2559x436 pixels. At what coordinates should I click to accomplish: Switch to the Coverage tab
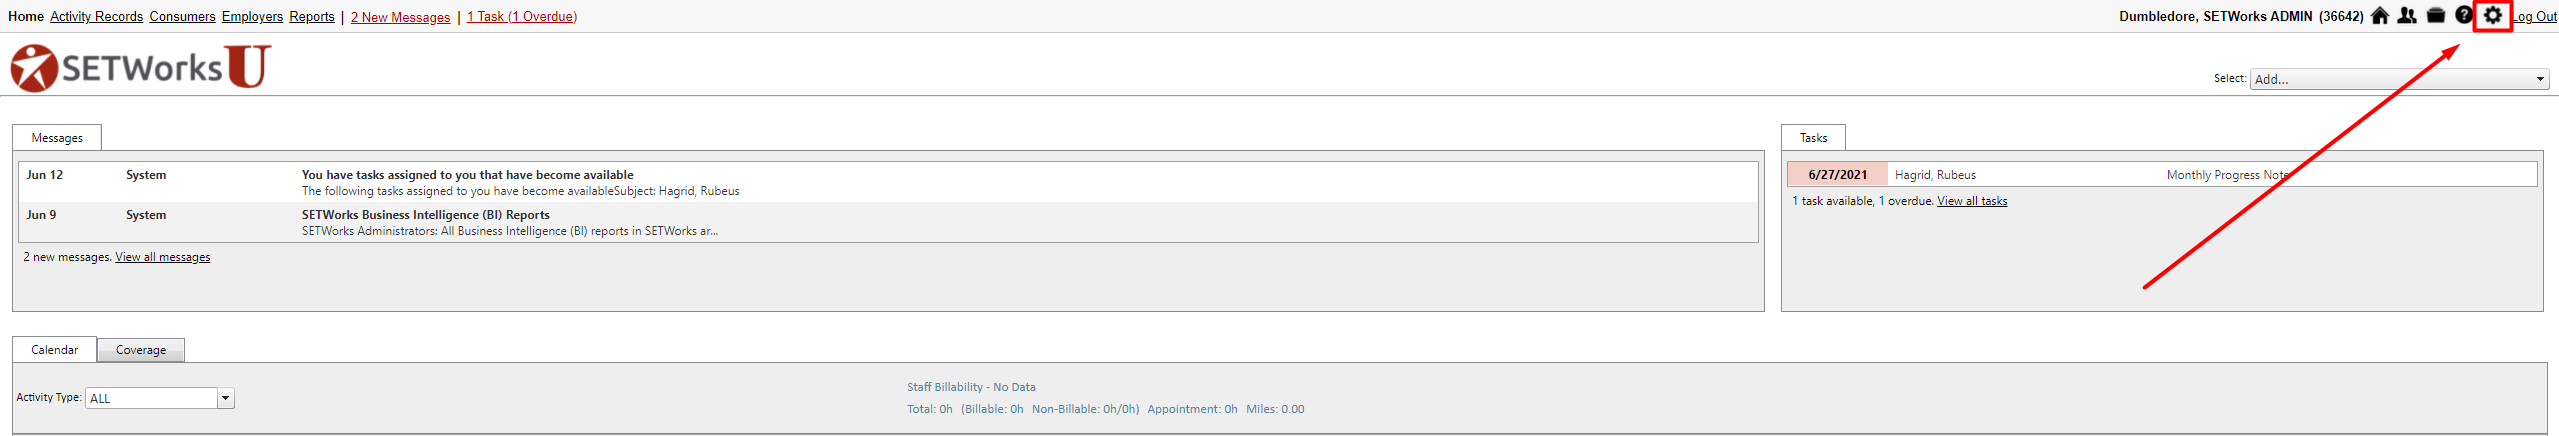(141, 350)
